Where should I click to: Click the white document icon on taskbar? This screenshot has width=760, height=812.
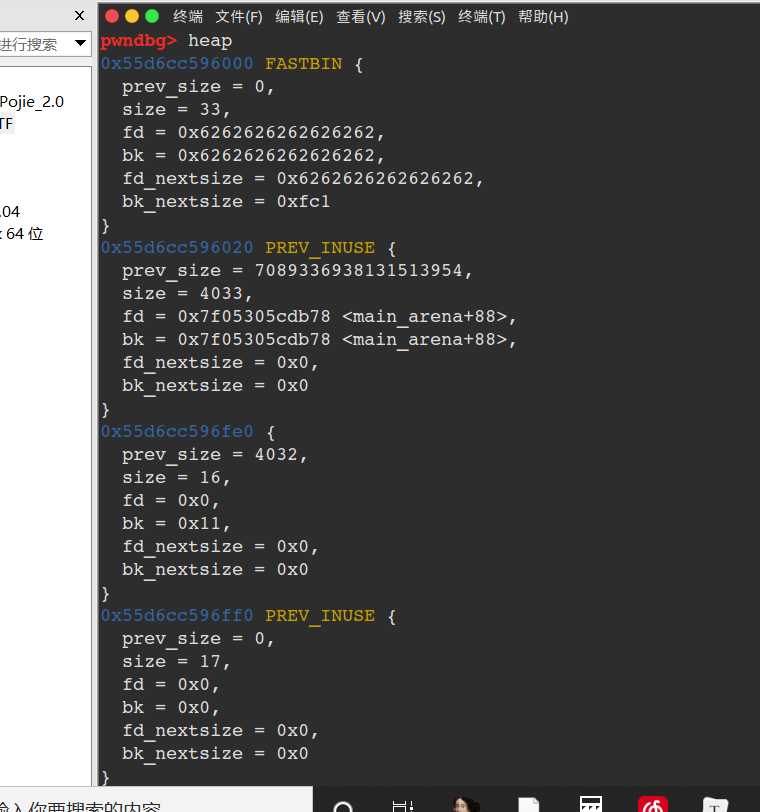click(529, 806)
